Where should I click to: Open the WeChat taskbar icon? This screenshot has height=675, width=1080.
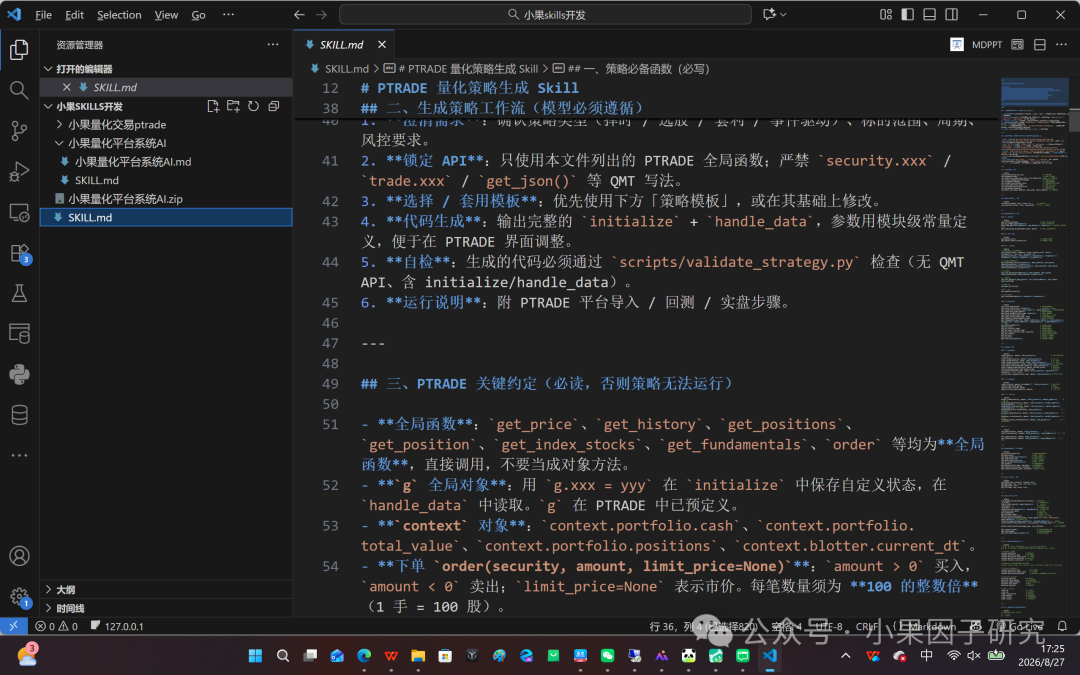coord(608,656)
